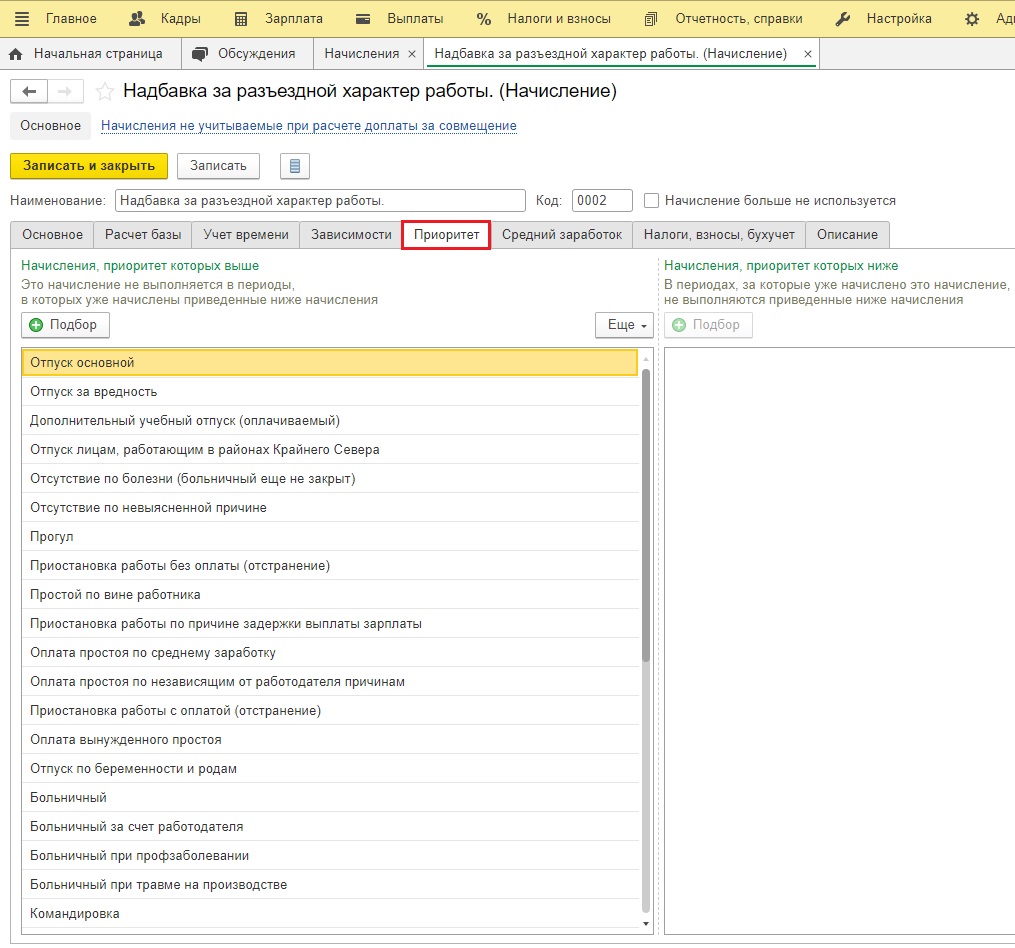Select row Больничный за счет работодателя

tap(330, 827)
